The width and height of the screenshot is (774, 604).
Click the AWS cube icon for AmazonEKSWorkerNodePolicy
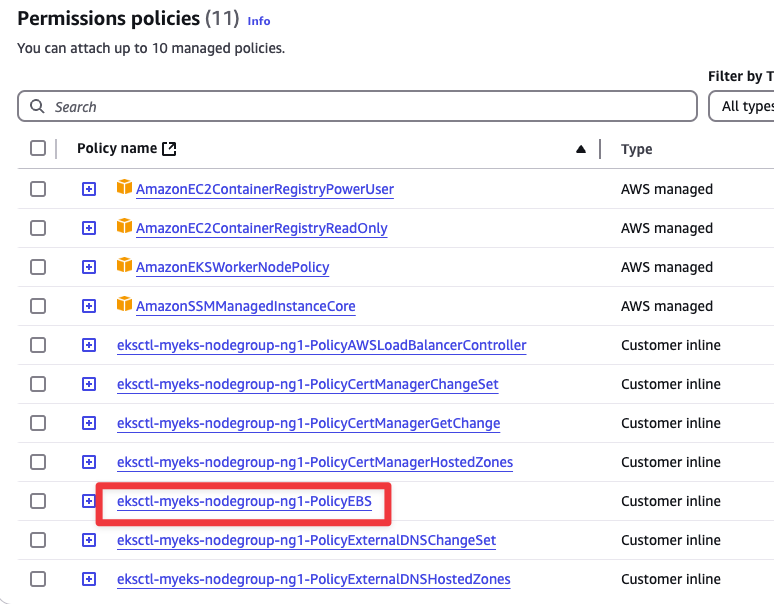tap(124, 264)
